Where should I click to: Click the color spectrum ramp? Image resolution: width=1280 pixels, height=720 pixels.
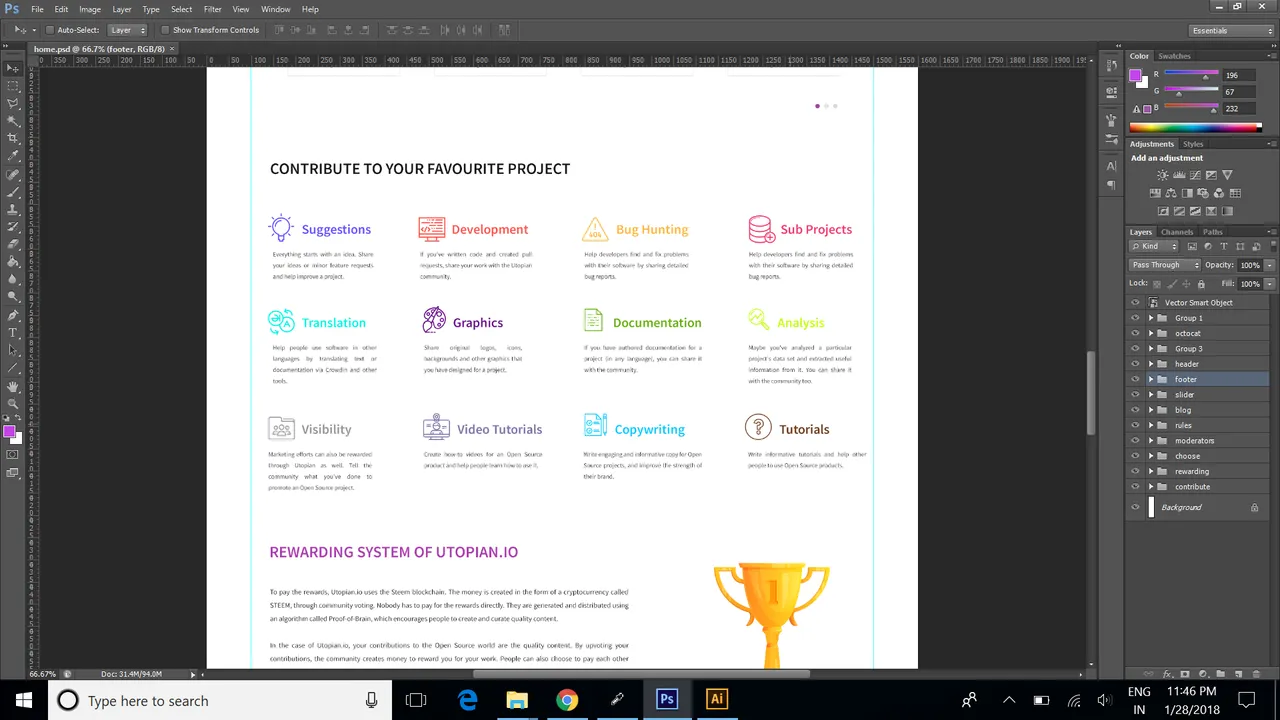[x=1195, y=127]
